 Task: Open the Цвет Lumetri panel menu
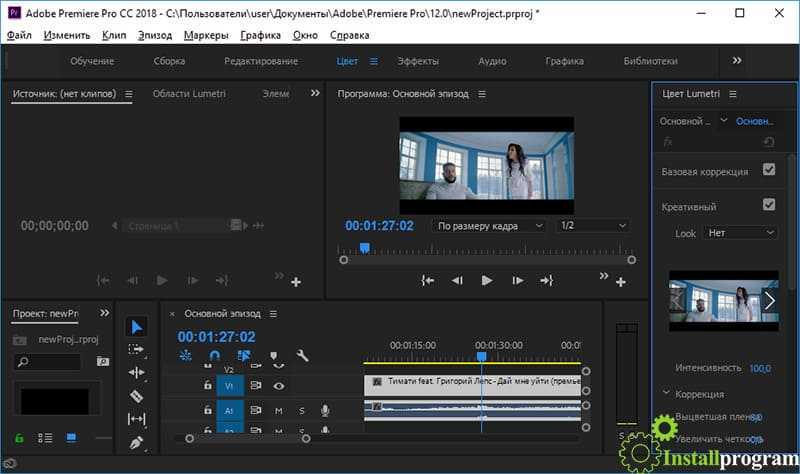(733, 94)
